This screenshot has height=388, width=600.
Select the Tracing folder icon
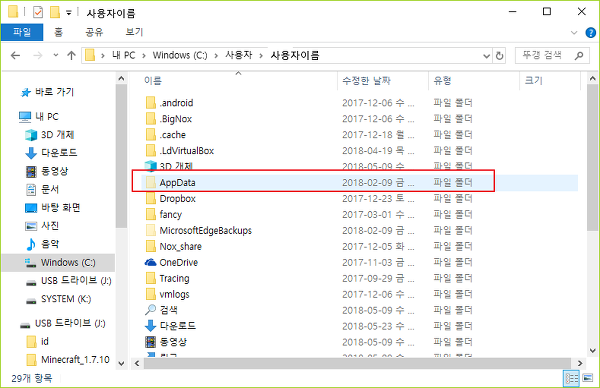(x=151, y=278)
